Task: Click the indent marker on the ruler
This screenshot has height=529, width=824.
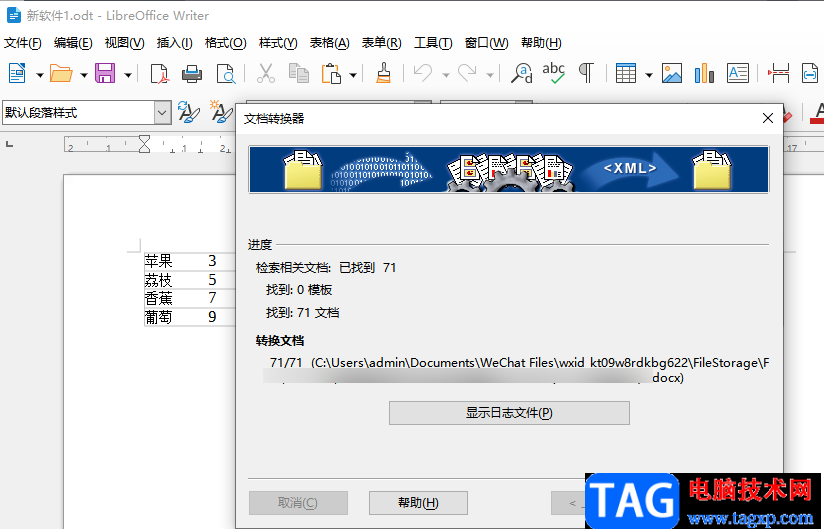Action: coord(145,144)
